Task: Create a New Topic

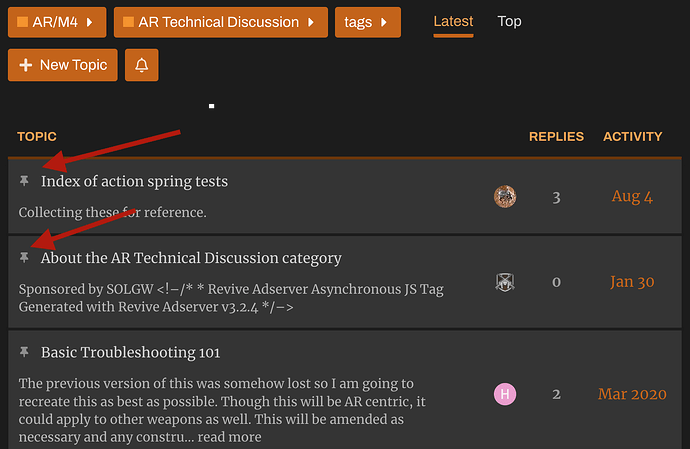Action: (x=63, y=65)
